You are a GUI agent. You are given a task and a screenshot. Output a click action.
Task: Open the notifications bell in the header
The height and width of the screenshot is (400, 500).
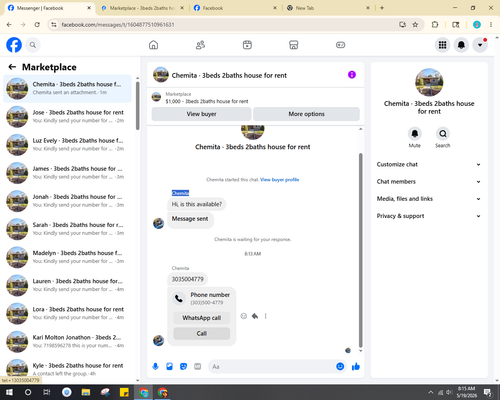coord(461,45)
